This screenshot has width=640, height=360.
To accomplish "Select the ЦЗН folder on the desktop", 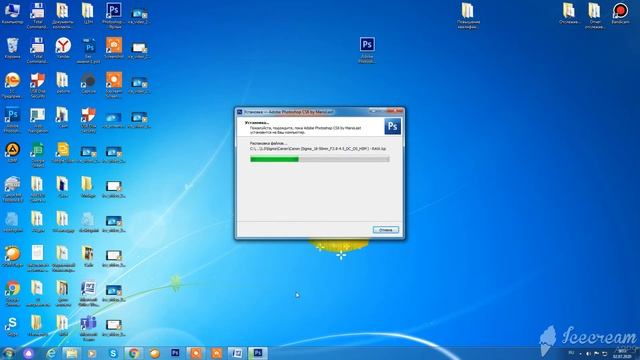I will click(88, 13).
